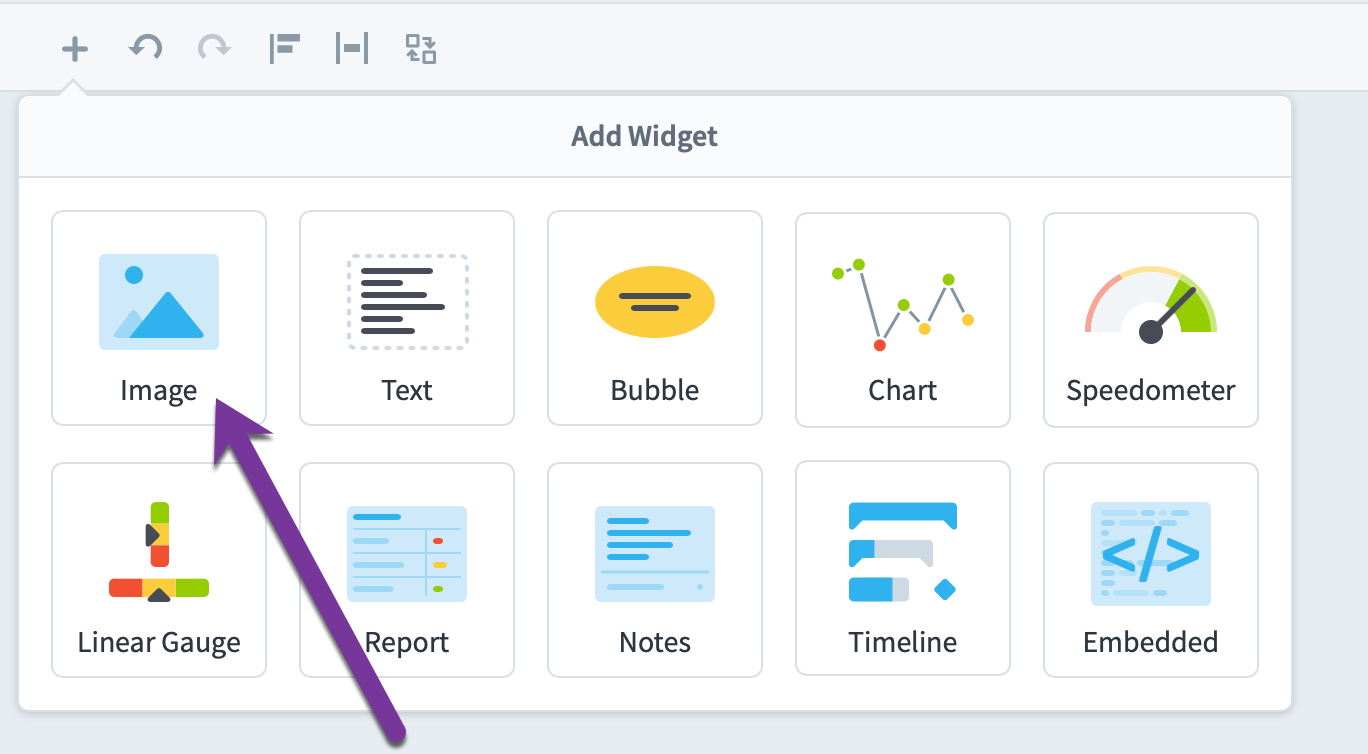Choose the Notes widget
1368x754 pixels.
pyautogui.click(x=655, y=570)
